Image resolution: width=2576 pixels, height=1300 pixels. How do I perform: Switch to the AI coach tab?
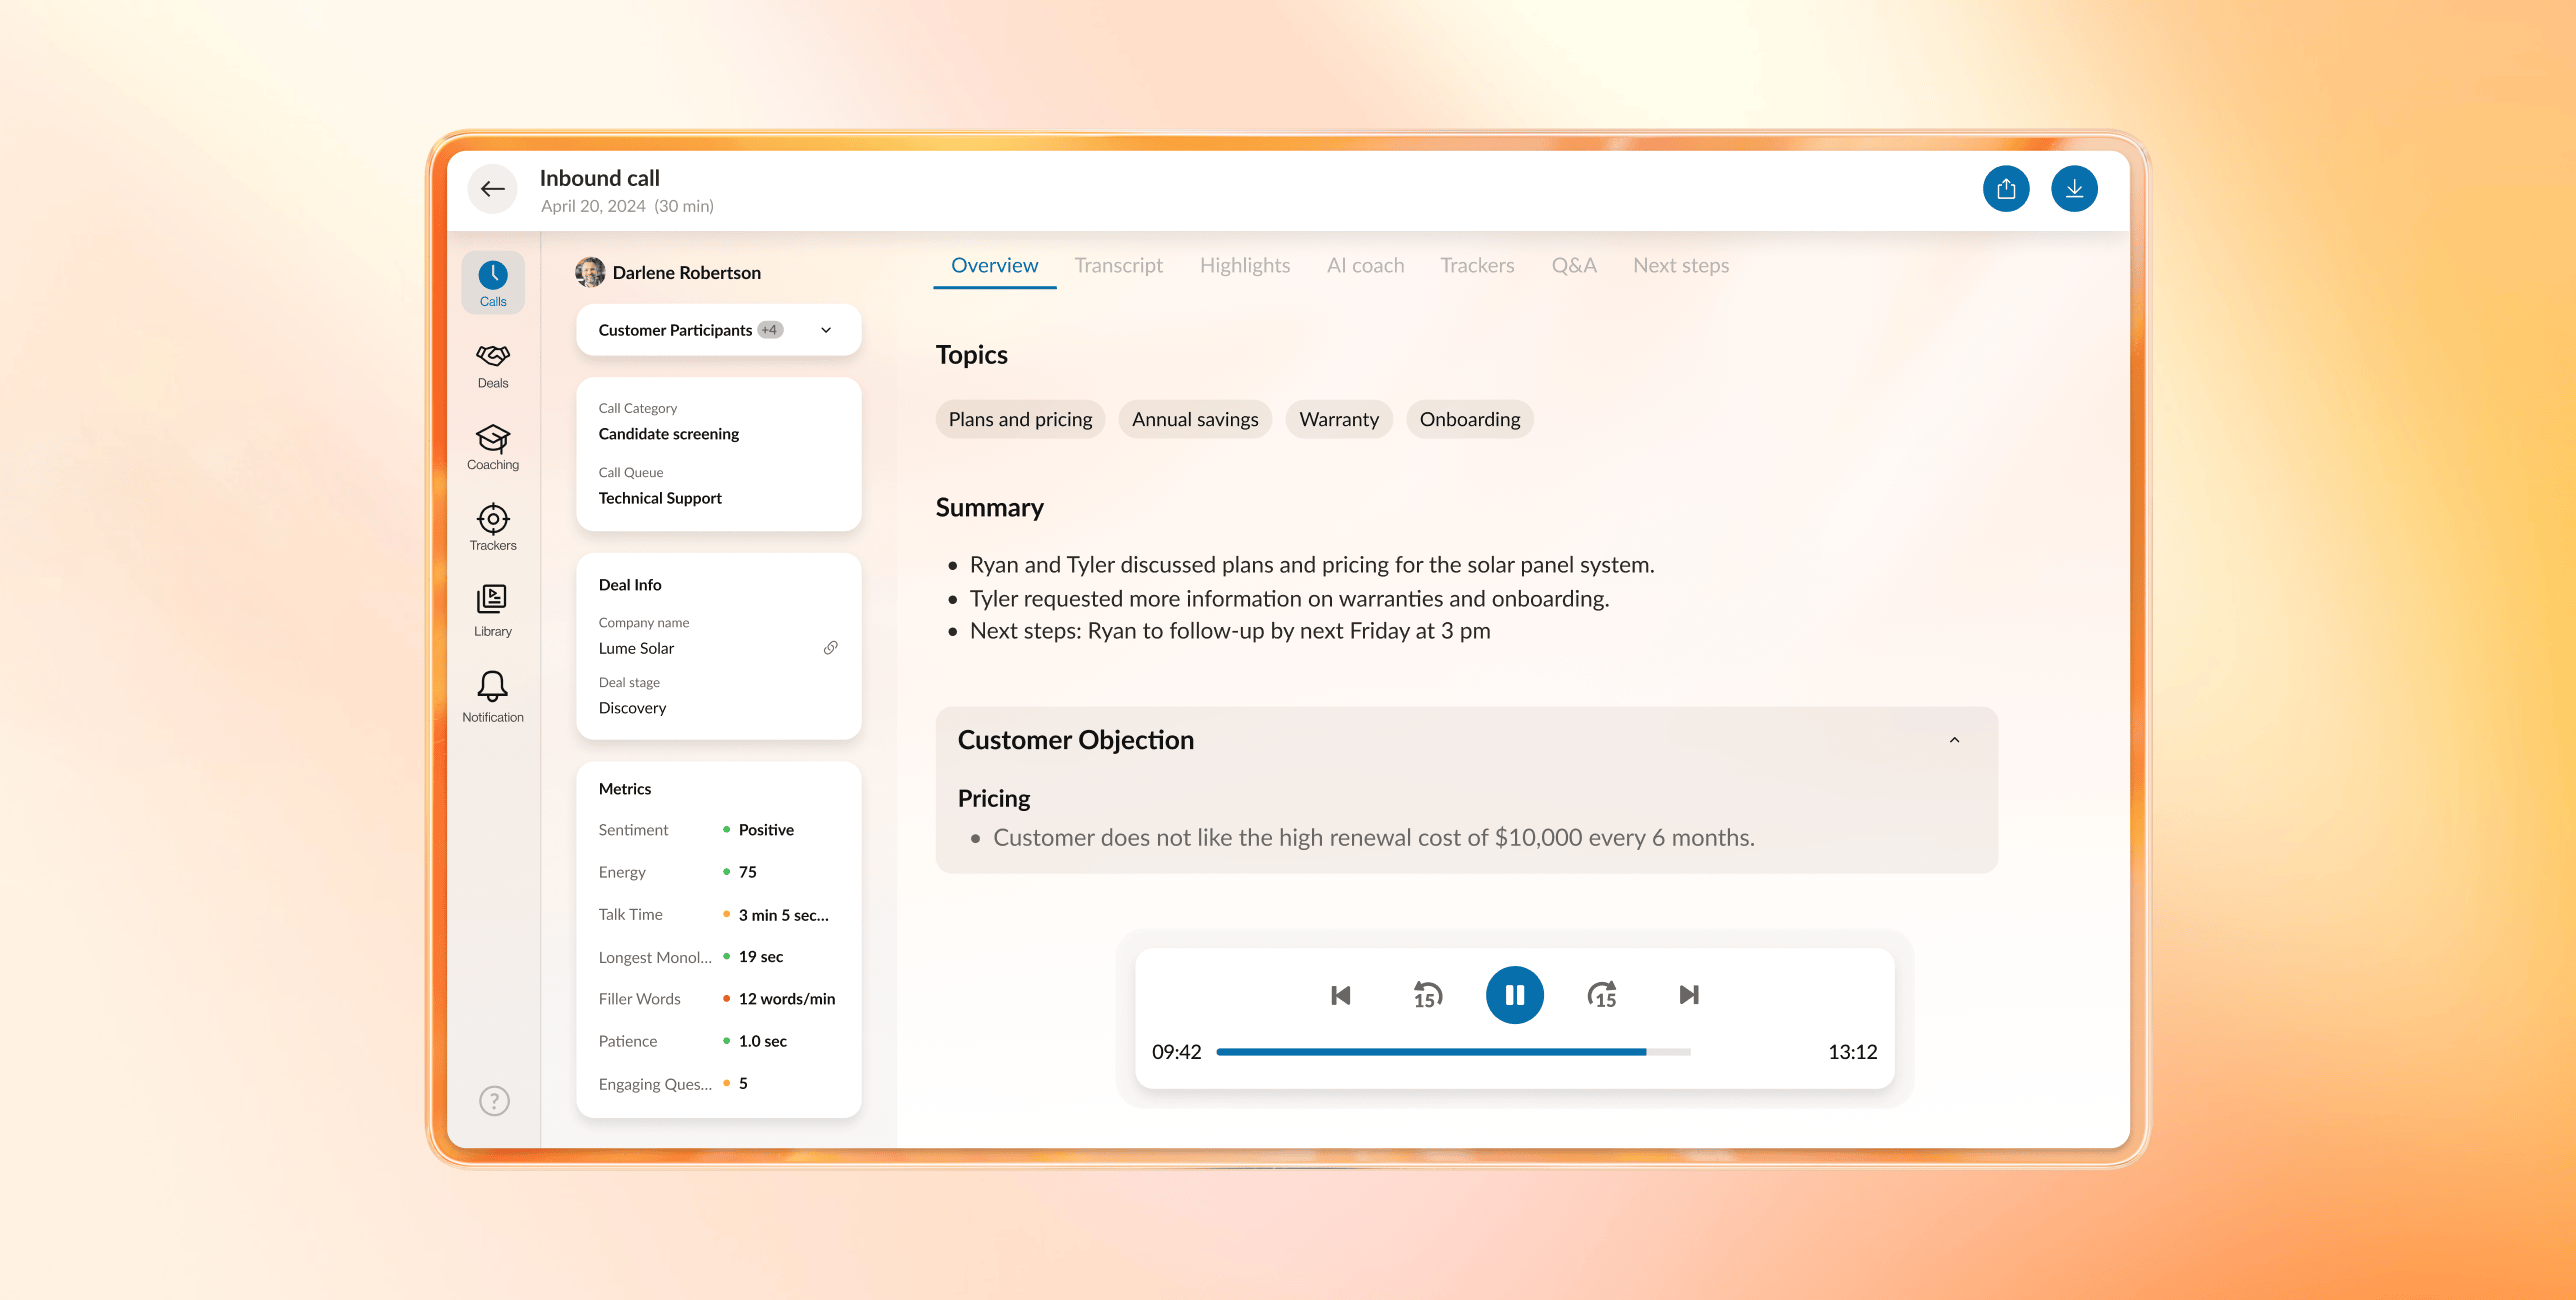(1365, 266)
